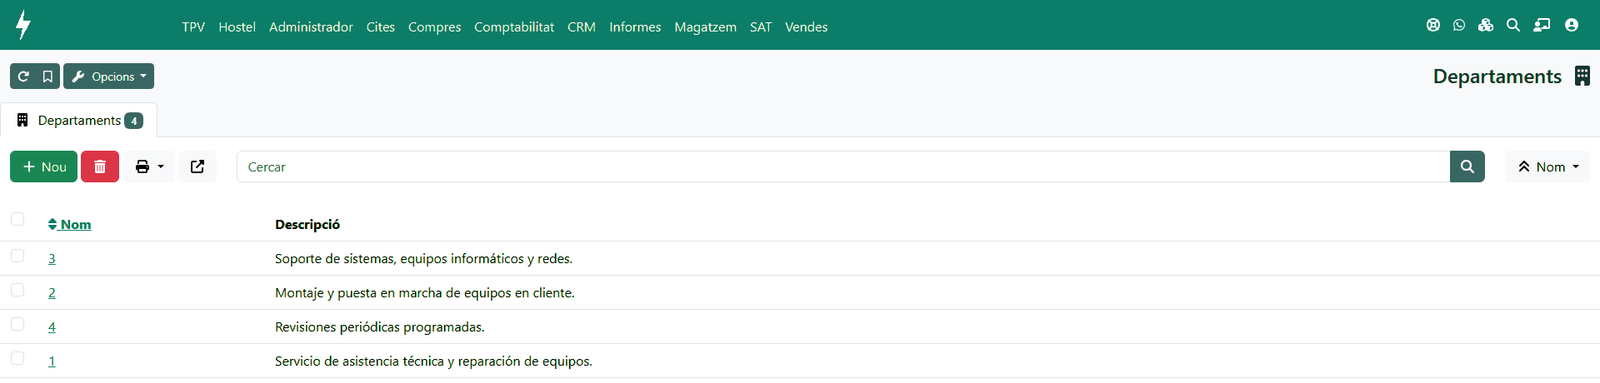
Task: Delete with the red trash button
Action: [x=100, y=167]
